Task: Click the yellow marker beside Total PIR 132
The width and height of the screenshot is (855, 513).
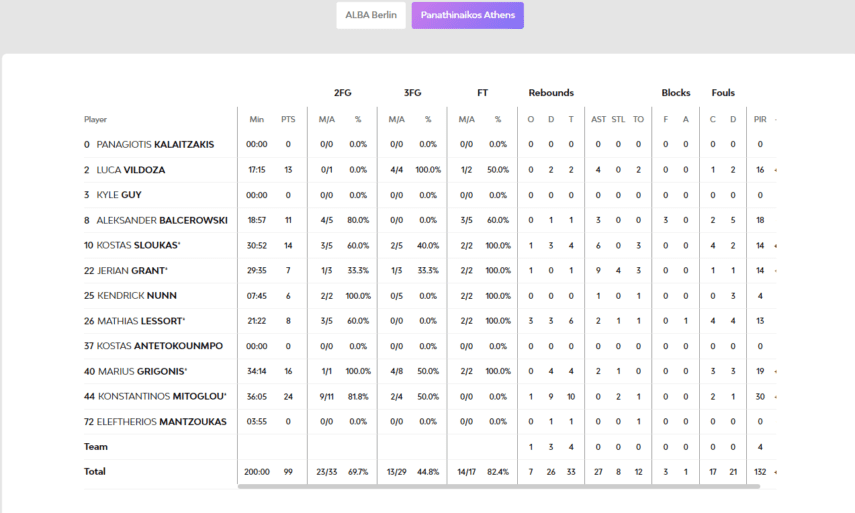Action: tap(777, 471)
